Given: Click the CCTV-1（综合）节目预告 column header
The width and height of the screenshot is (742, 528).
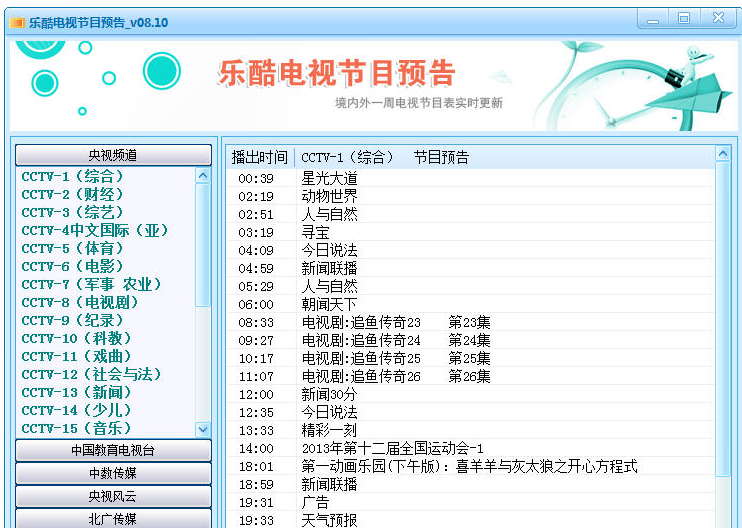Looking at the screenshot, I should click(x=505, y=157).
